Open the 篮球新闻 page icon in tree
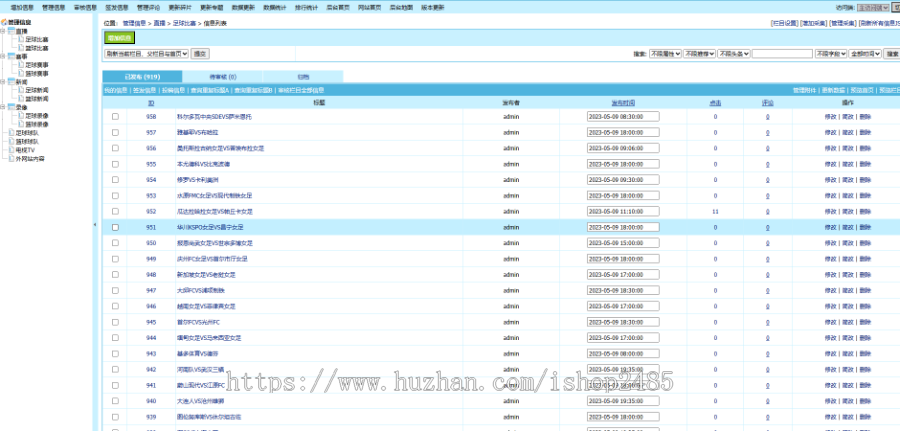Screen dimensions: 900x431 tap(21, 99)
